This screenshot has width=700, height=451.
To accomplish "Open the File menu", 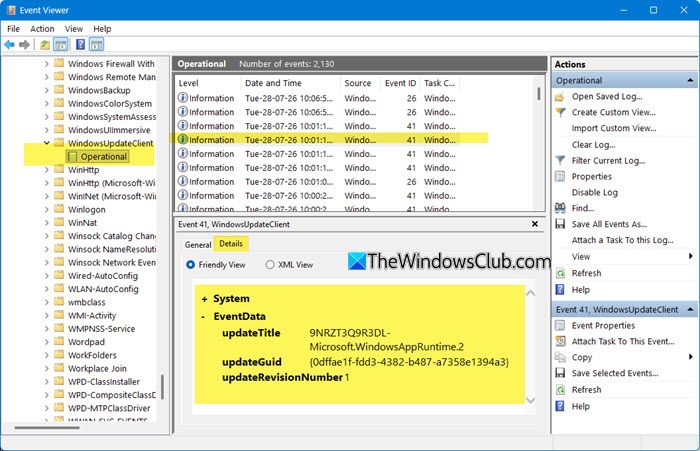I will click(13, 29).
